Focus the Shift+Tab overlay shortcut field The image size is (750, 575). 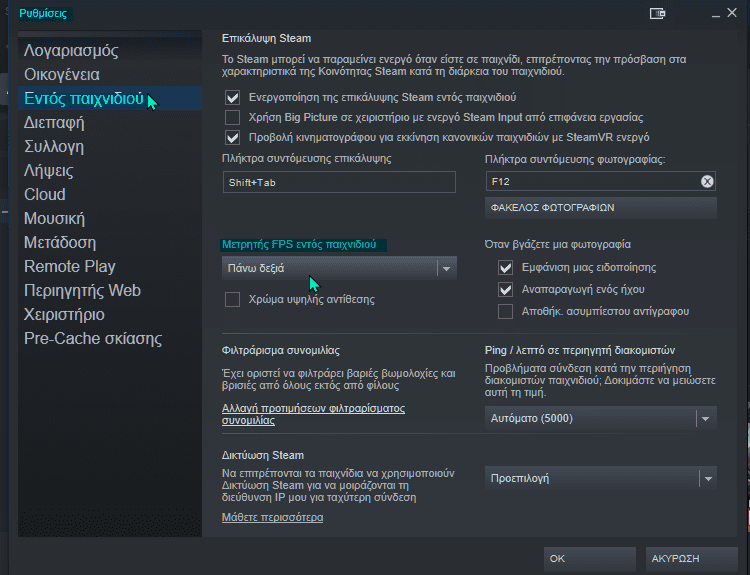339,182
